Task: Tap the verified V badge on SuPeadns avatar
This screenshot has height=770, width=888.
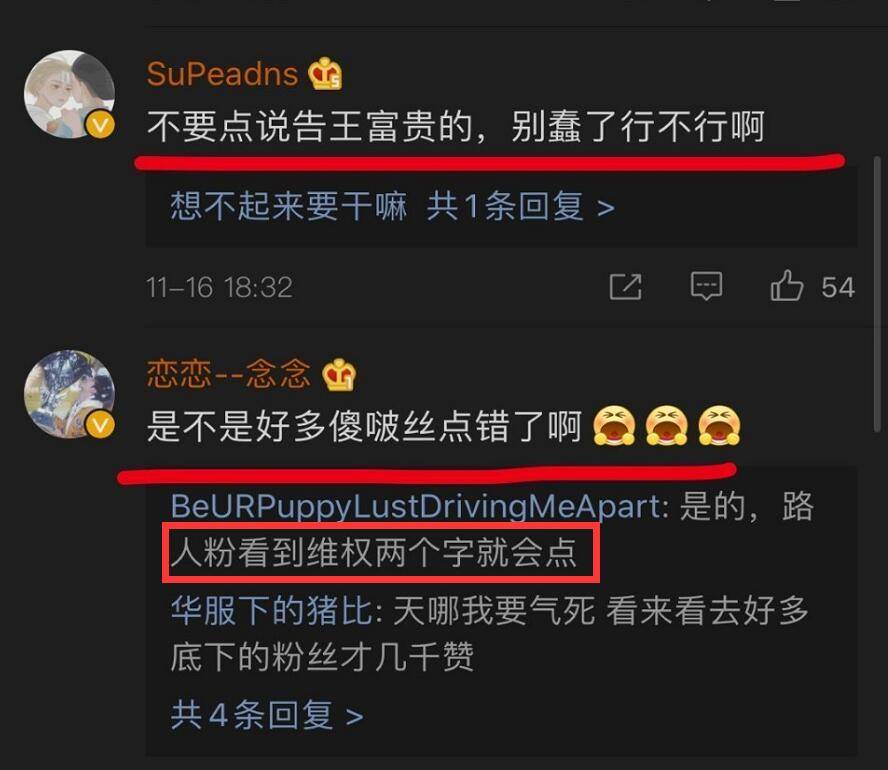Action: click(100, 125)
